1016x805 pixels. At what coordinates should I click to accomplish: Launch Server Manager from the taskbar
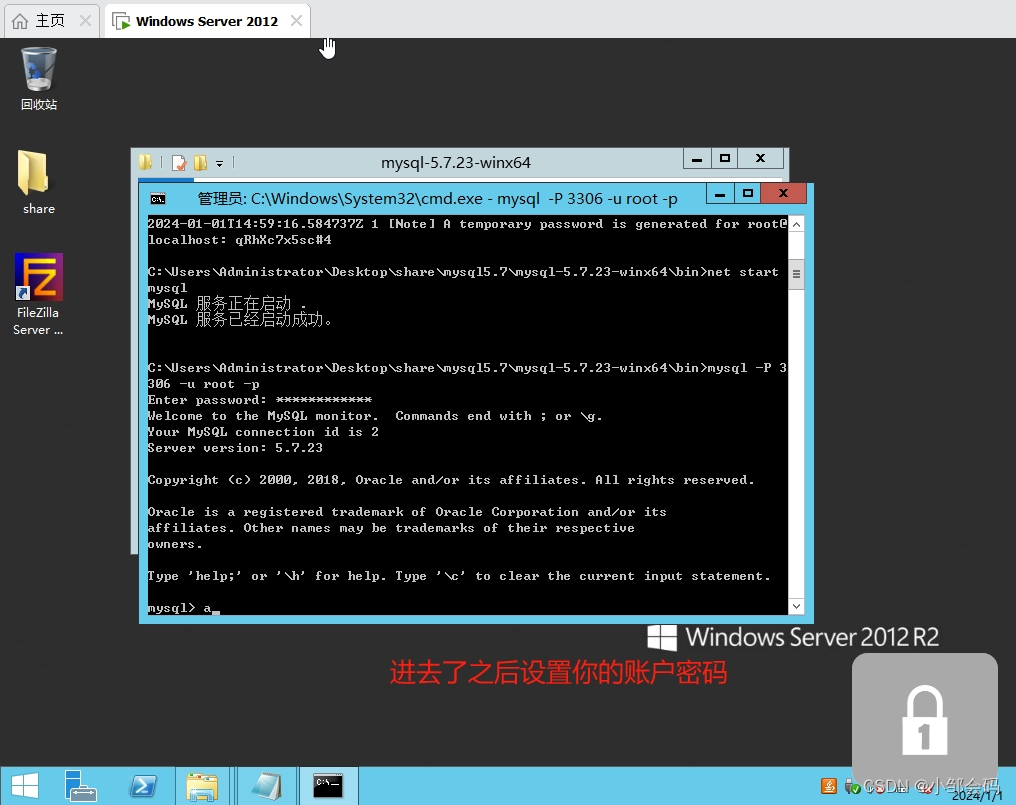(x=81, y=786)
